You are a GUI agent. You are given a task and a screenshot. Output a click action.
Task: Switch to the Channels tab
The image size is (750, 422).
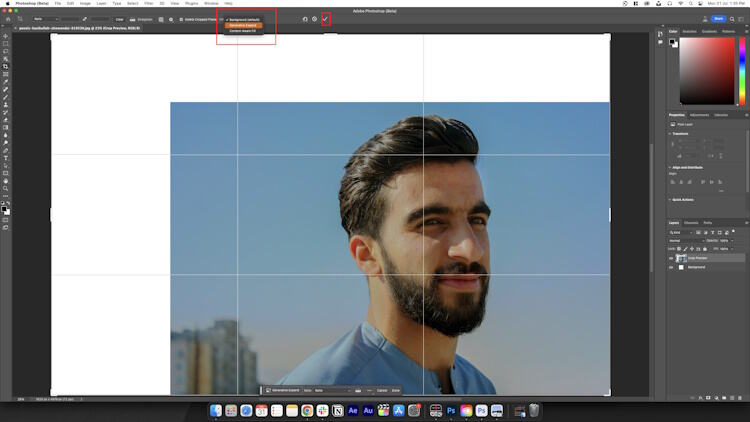tap(691, 222)
